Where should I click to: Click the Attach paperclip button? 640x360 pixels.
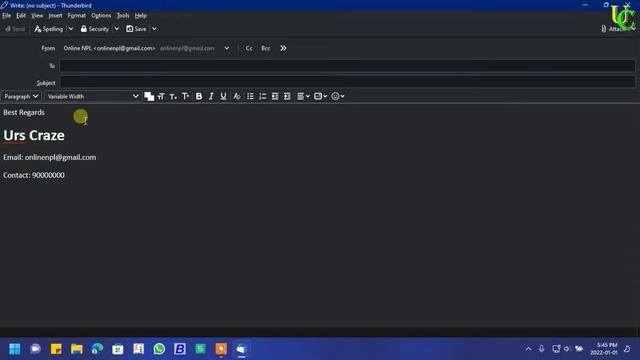[x=614, y=29]
